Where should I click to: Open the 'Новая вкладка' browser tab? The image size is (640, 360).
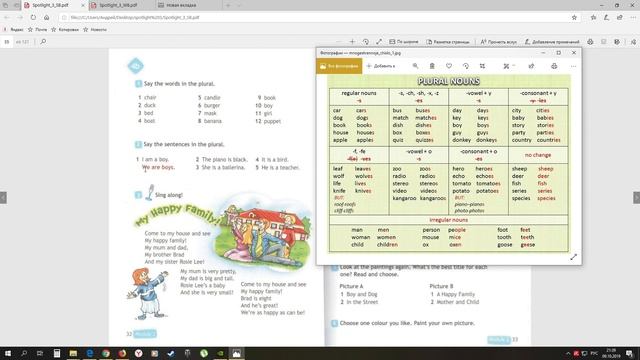click(182, 5)
